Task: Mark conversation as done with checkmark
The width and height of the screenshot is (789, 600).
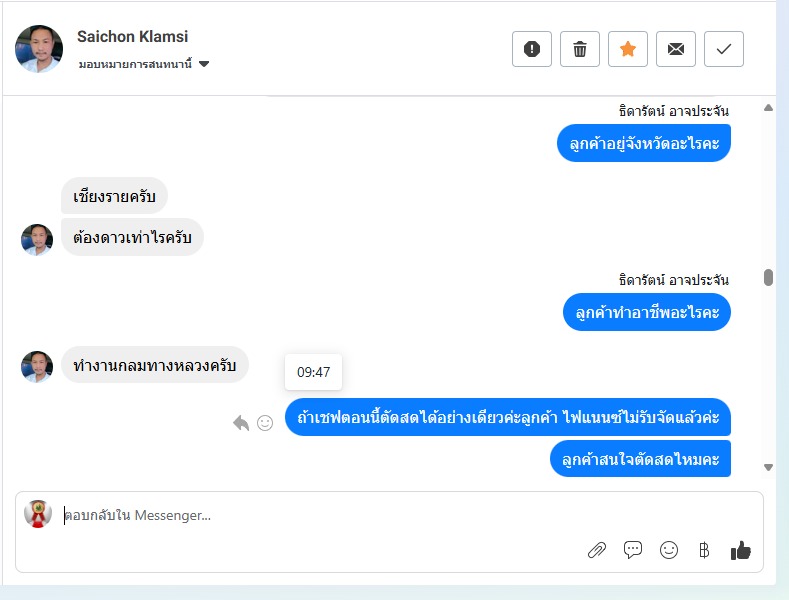Action: [724, 49]
